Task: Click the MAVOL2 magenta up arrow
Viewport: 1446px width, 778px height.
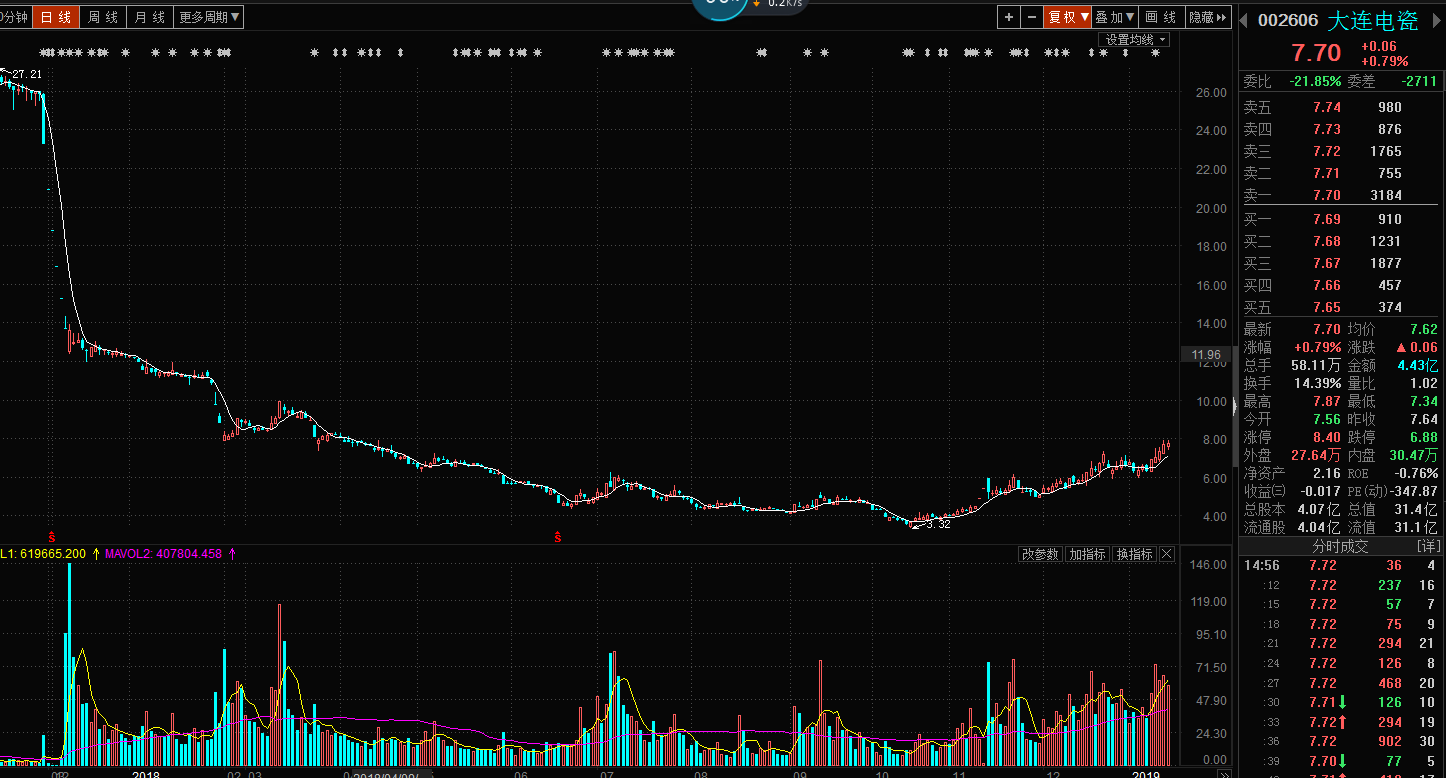Action: tap(232, 553)
